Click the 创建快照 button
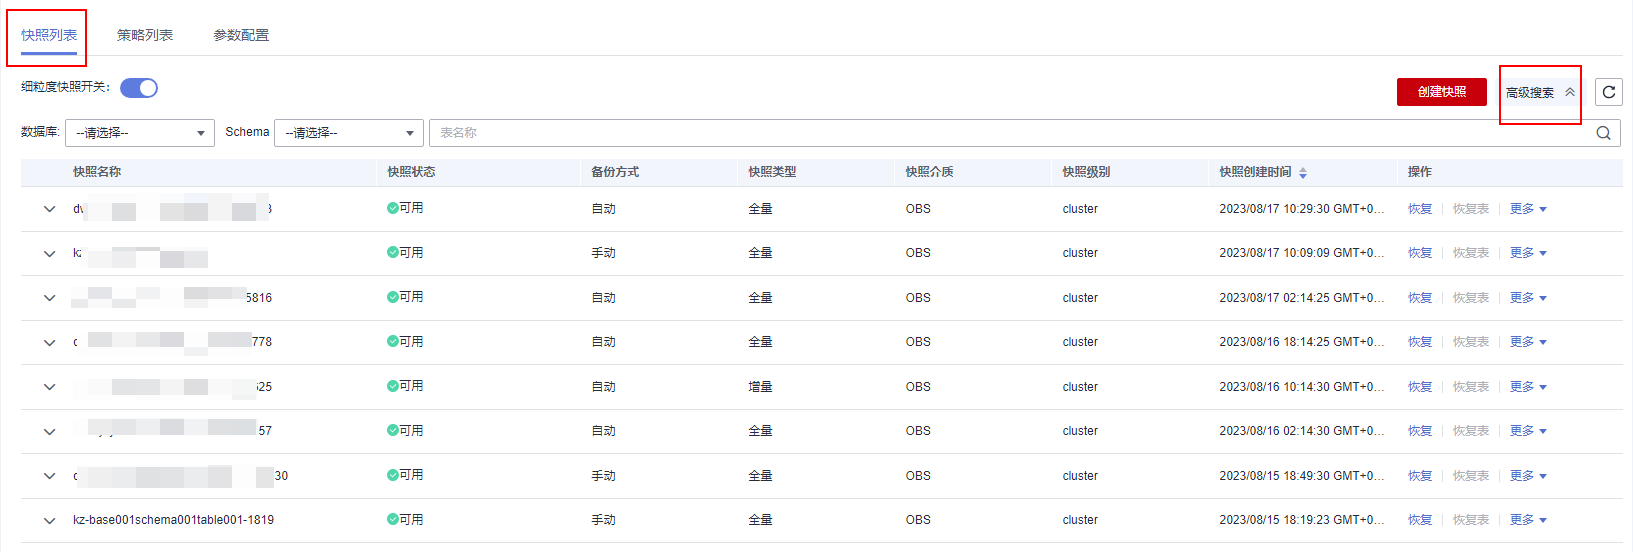The width and height of the screenshot is (1633, 552). pyautogui.click(x=1441, y=92)
